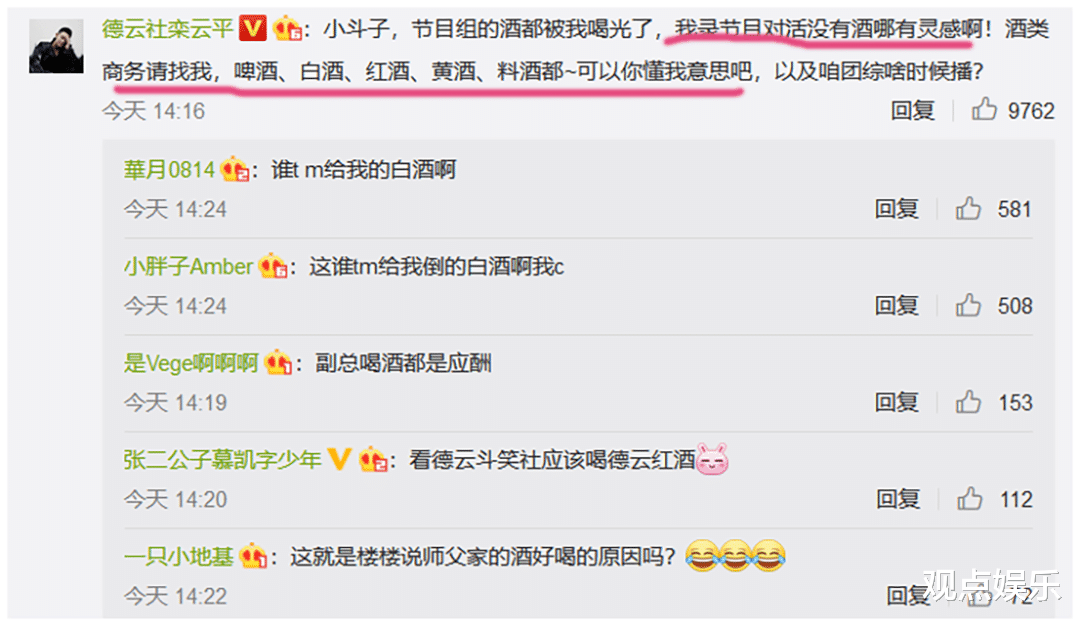Open username 德云社栾云平 profile link

167,29
